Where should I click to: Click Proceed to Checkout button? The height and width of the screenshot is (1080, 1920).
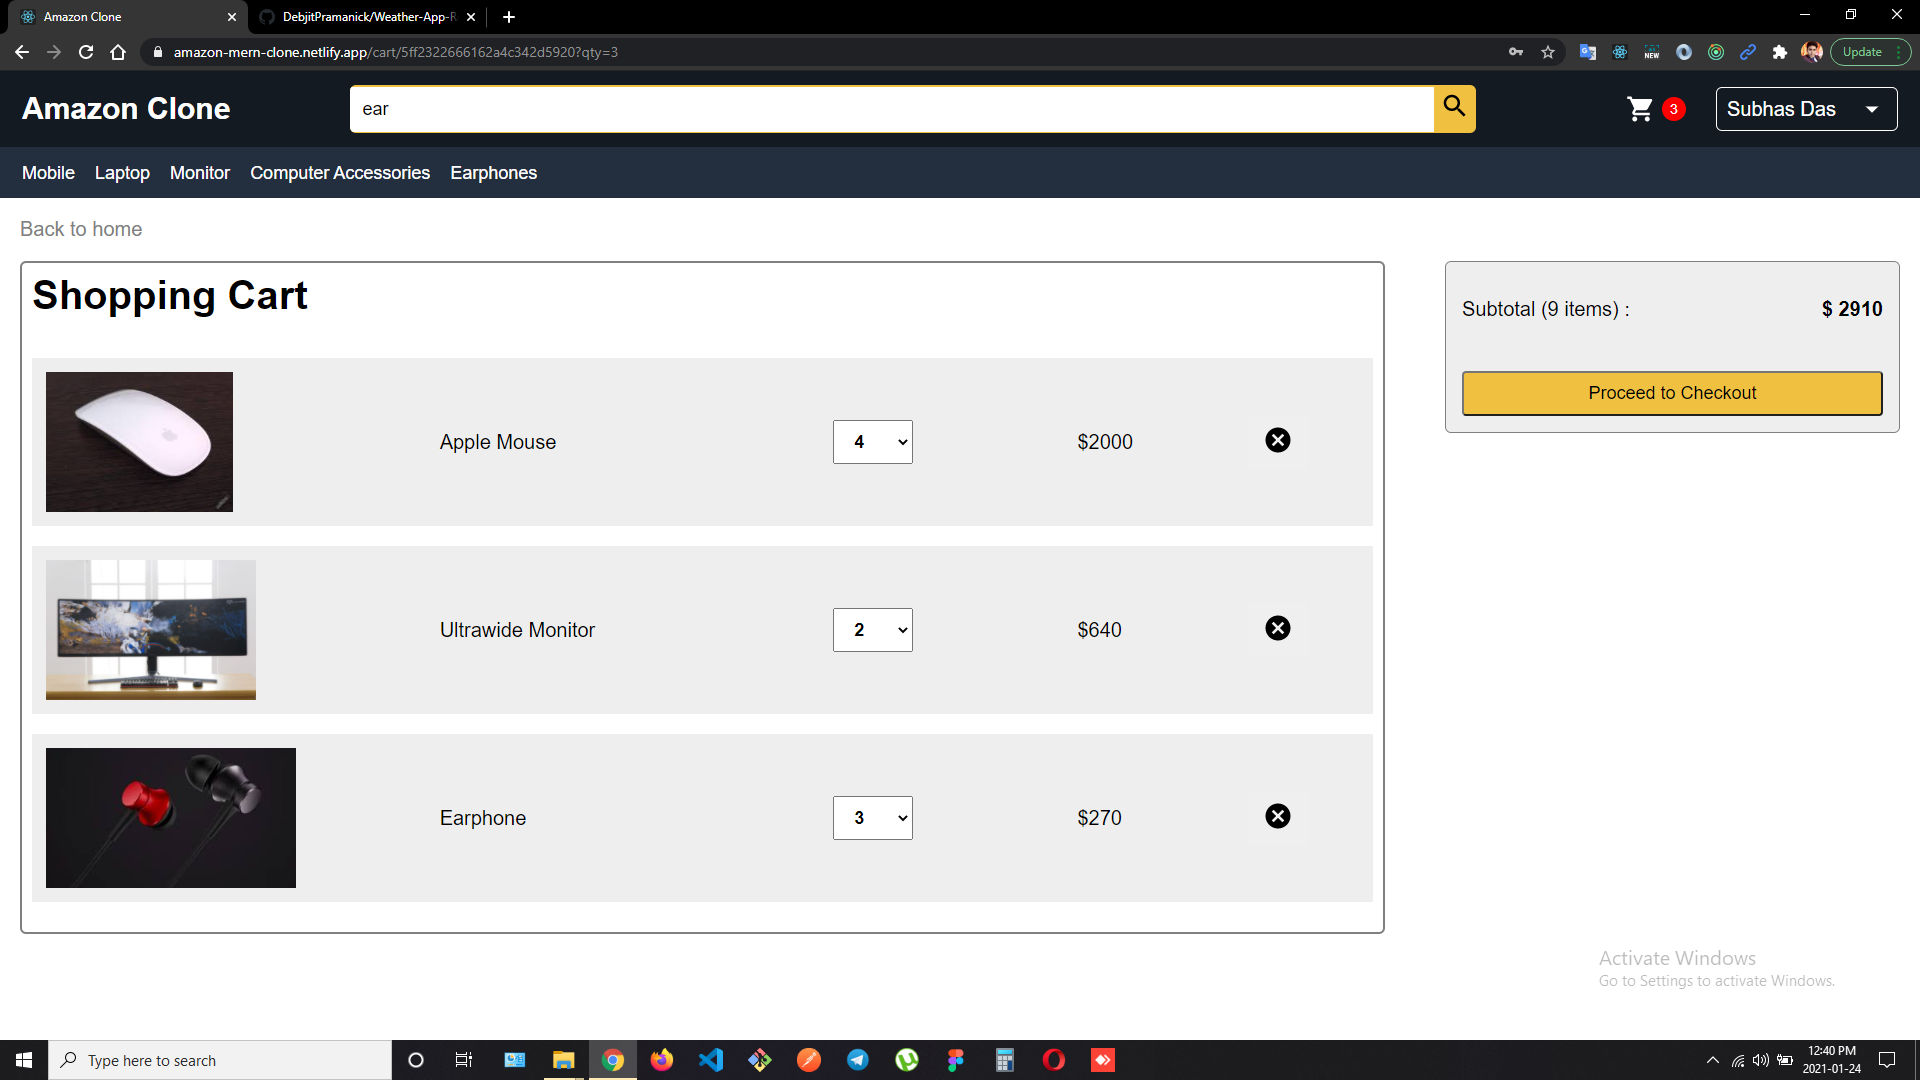(x=1671, y=393)
